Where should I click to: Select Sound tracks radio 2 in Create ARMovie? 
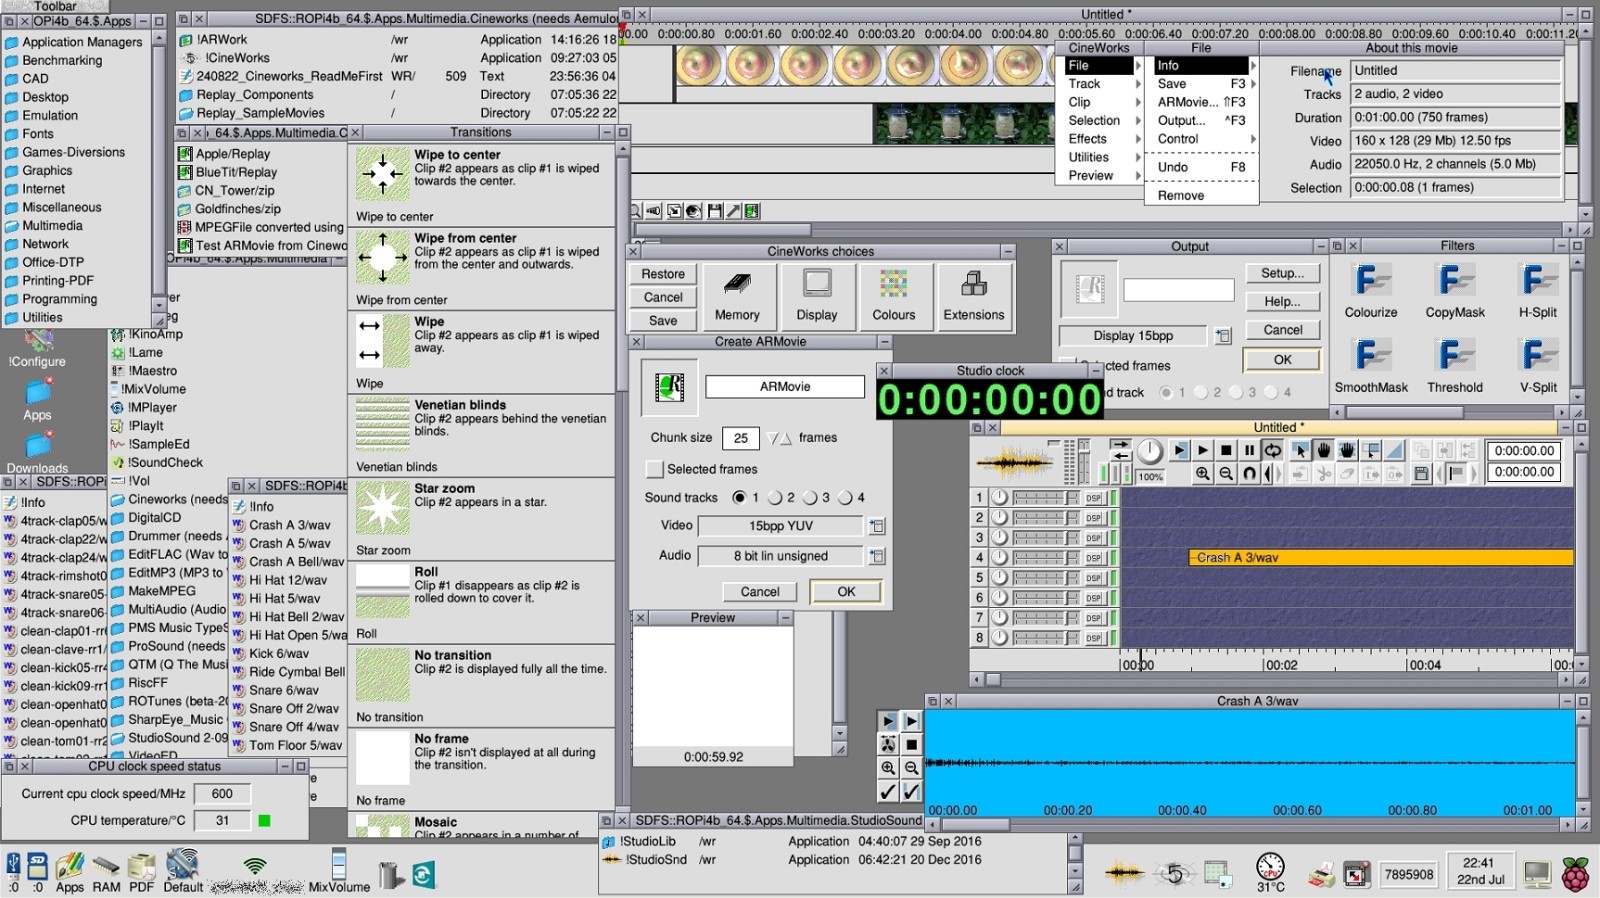click(774, 497)
